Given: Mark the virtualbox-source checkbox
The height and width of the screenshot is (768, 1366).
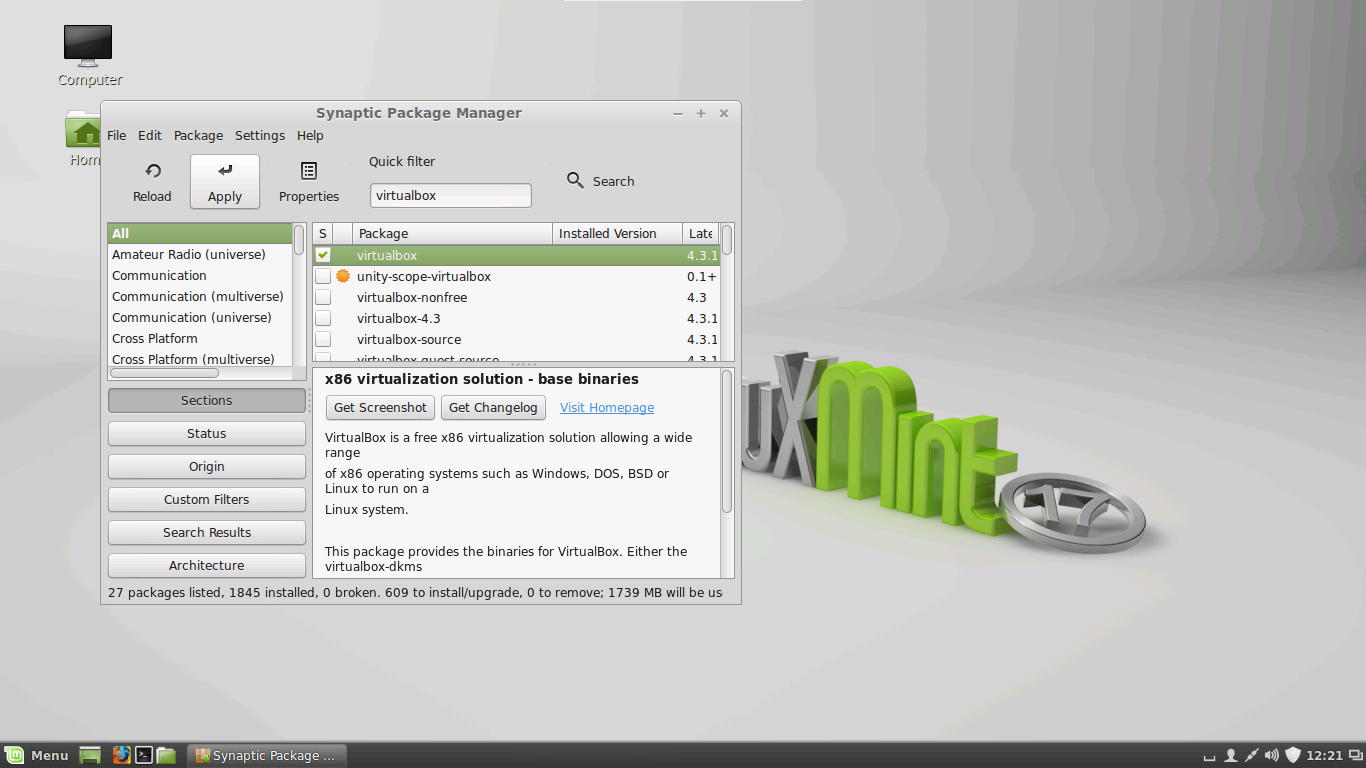Looking at the screenshot, I should 323,339.
